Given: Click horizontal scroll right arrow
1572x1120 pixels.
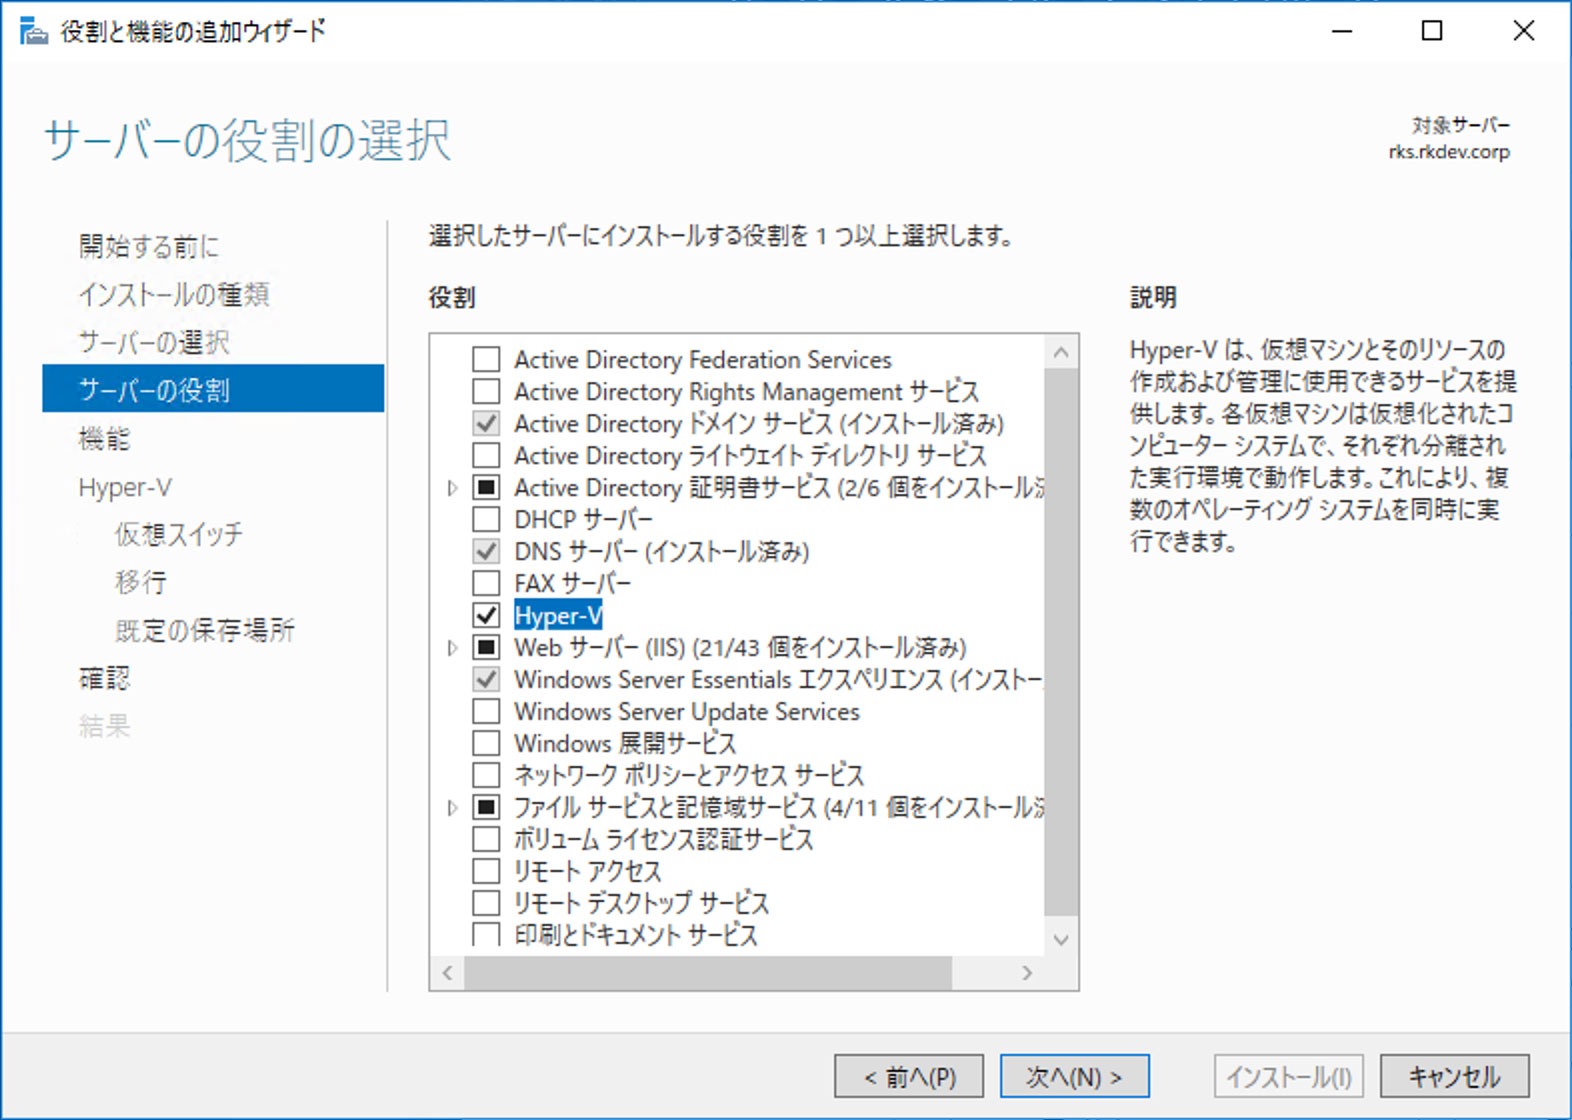Looking at the screenshot, I should pos(1027,973).
